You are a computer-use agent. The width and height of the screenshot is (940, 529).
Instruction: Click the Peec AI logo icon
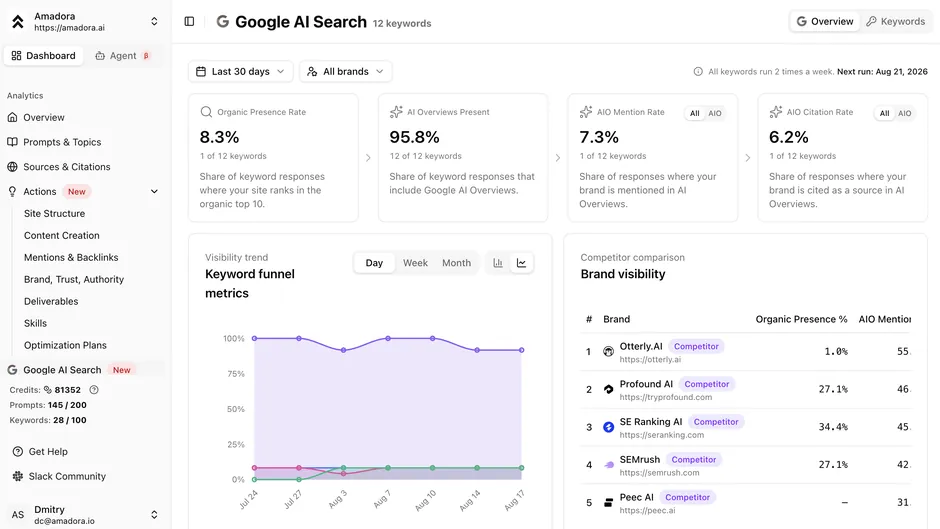pos(608,503)
